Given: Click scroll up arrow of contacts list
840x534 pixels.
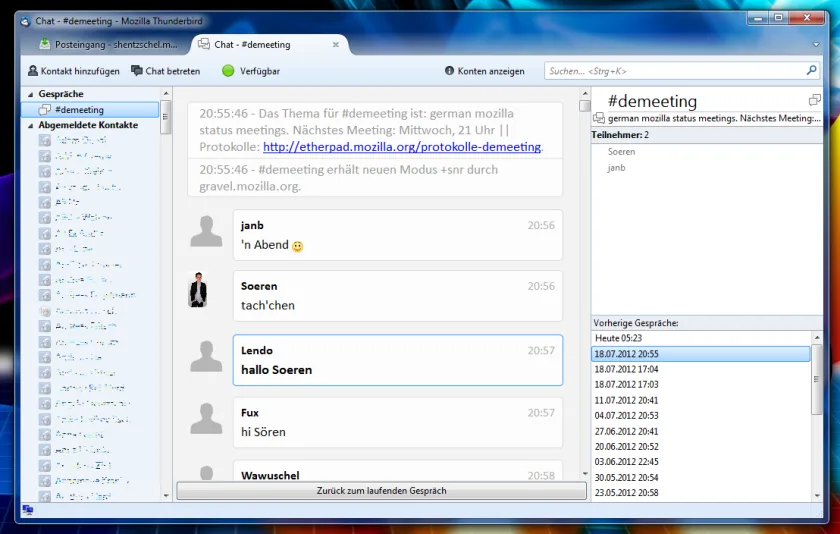Looking at the screenshot, I should pyautogui.click(x=166, y=93).
